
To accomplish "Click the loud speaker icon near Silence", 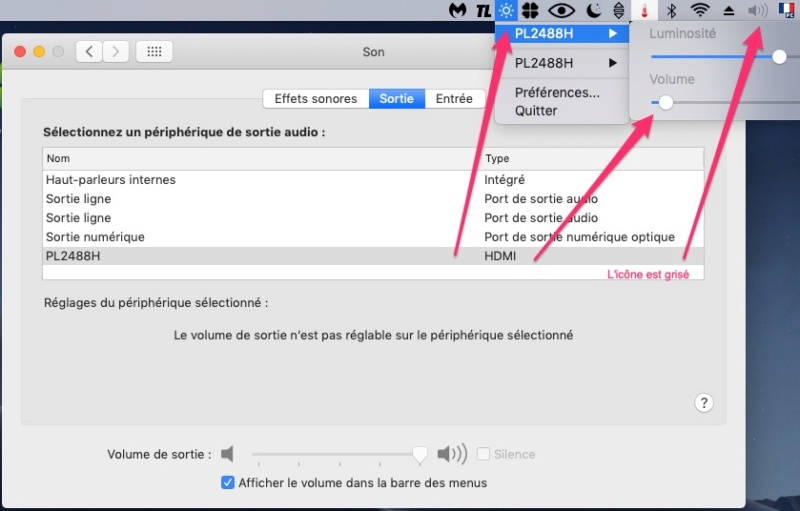I will [452, 453].
